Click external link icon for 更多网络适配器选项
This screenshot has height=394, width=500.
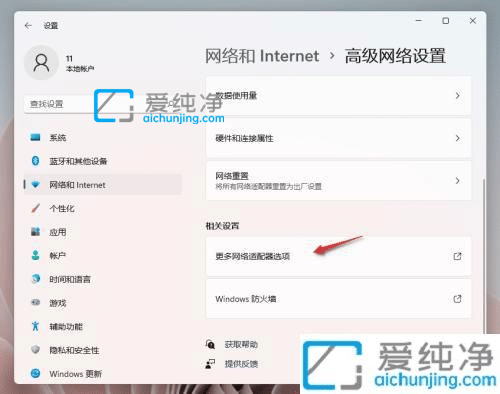[457, 256]
